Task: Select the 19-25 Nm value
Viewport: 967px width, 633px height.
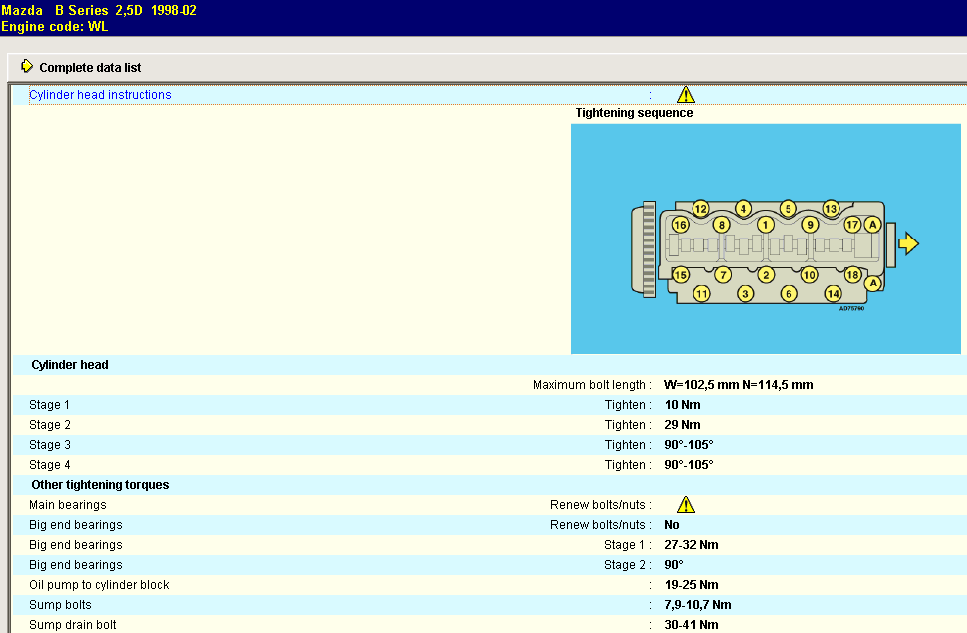Action: [691, 585]
